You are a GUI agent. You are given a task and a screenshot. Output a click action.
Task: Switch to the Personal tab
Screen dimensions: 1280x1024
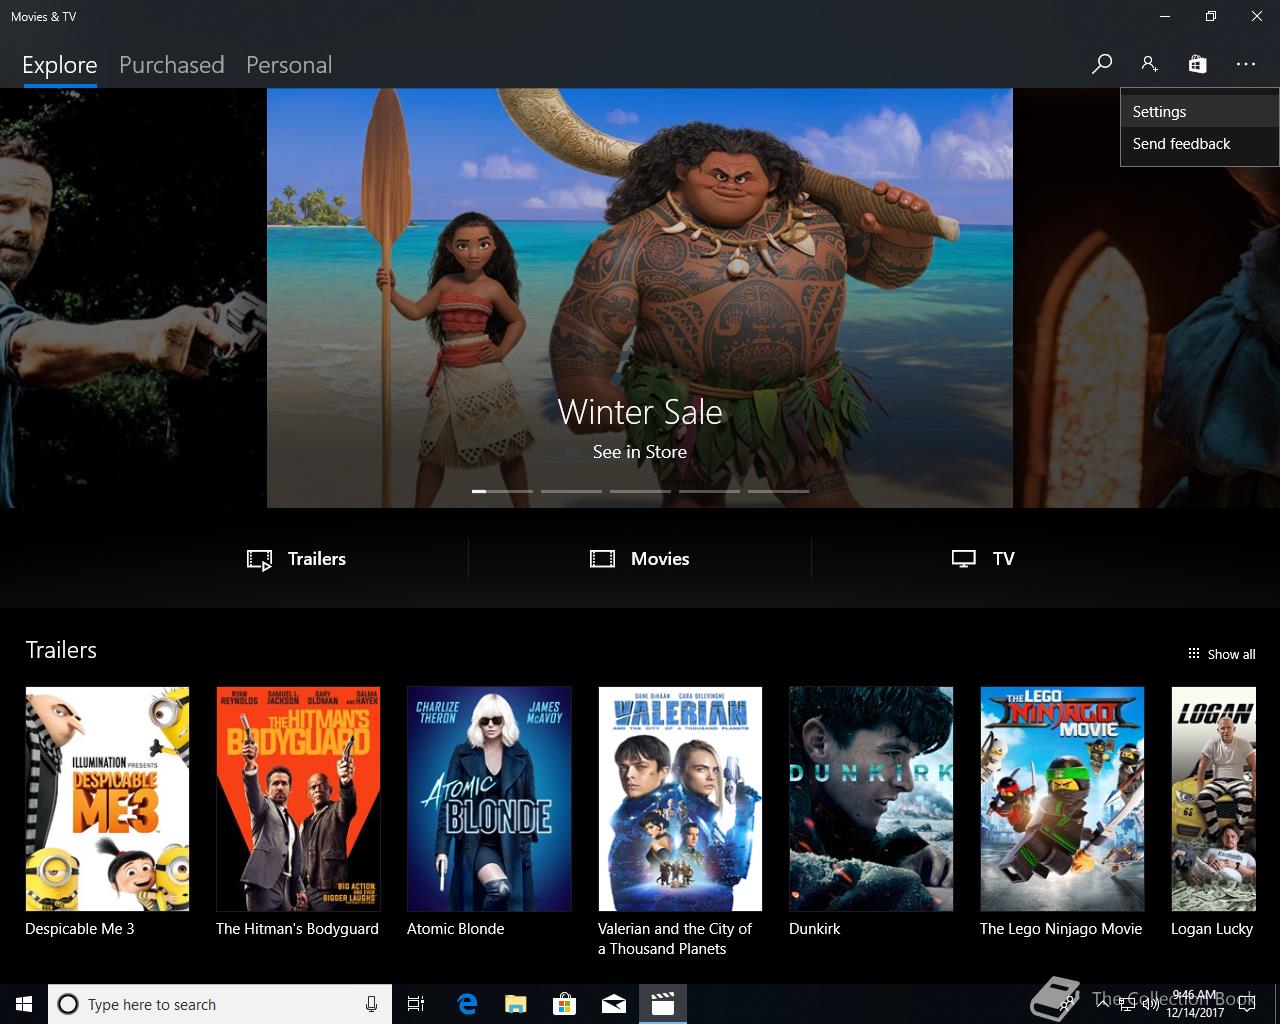(288, 65)
